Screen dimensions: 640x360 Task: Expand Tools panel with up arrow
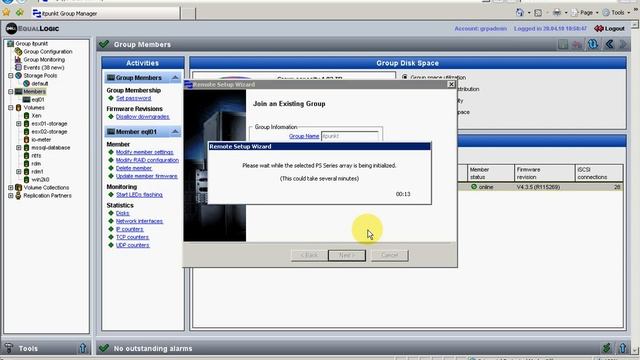click(x=83, y=348)
